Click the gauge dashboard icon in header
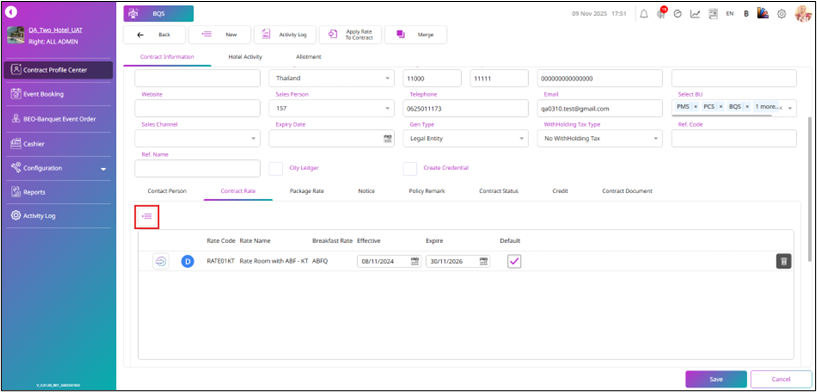 (x=678, y=14)
